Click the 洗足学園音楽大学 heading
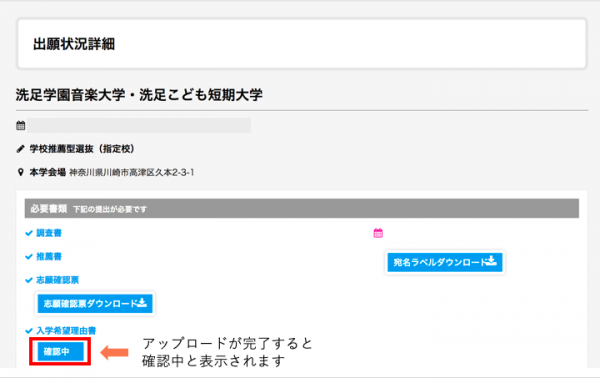Image resolution: width=600 pixels, height=378 pixels. [x=139, y=95]
